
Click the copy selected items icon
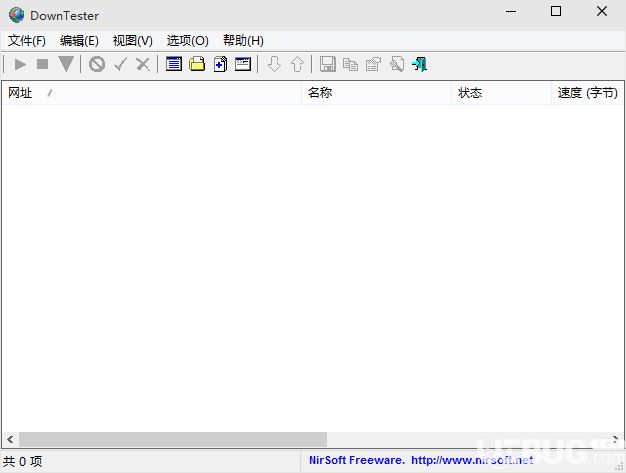350,64
